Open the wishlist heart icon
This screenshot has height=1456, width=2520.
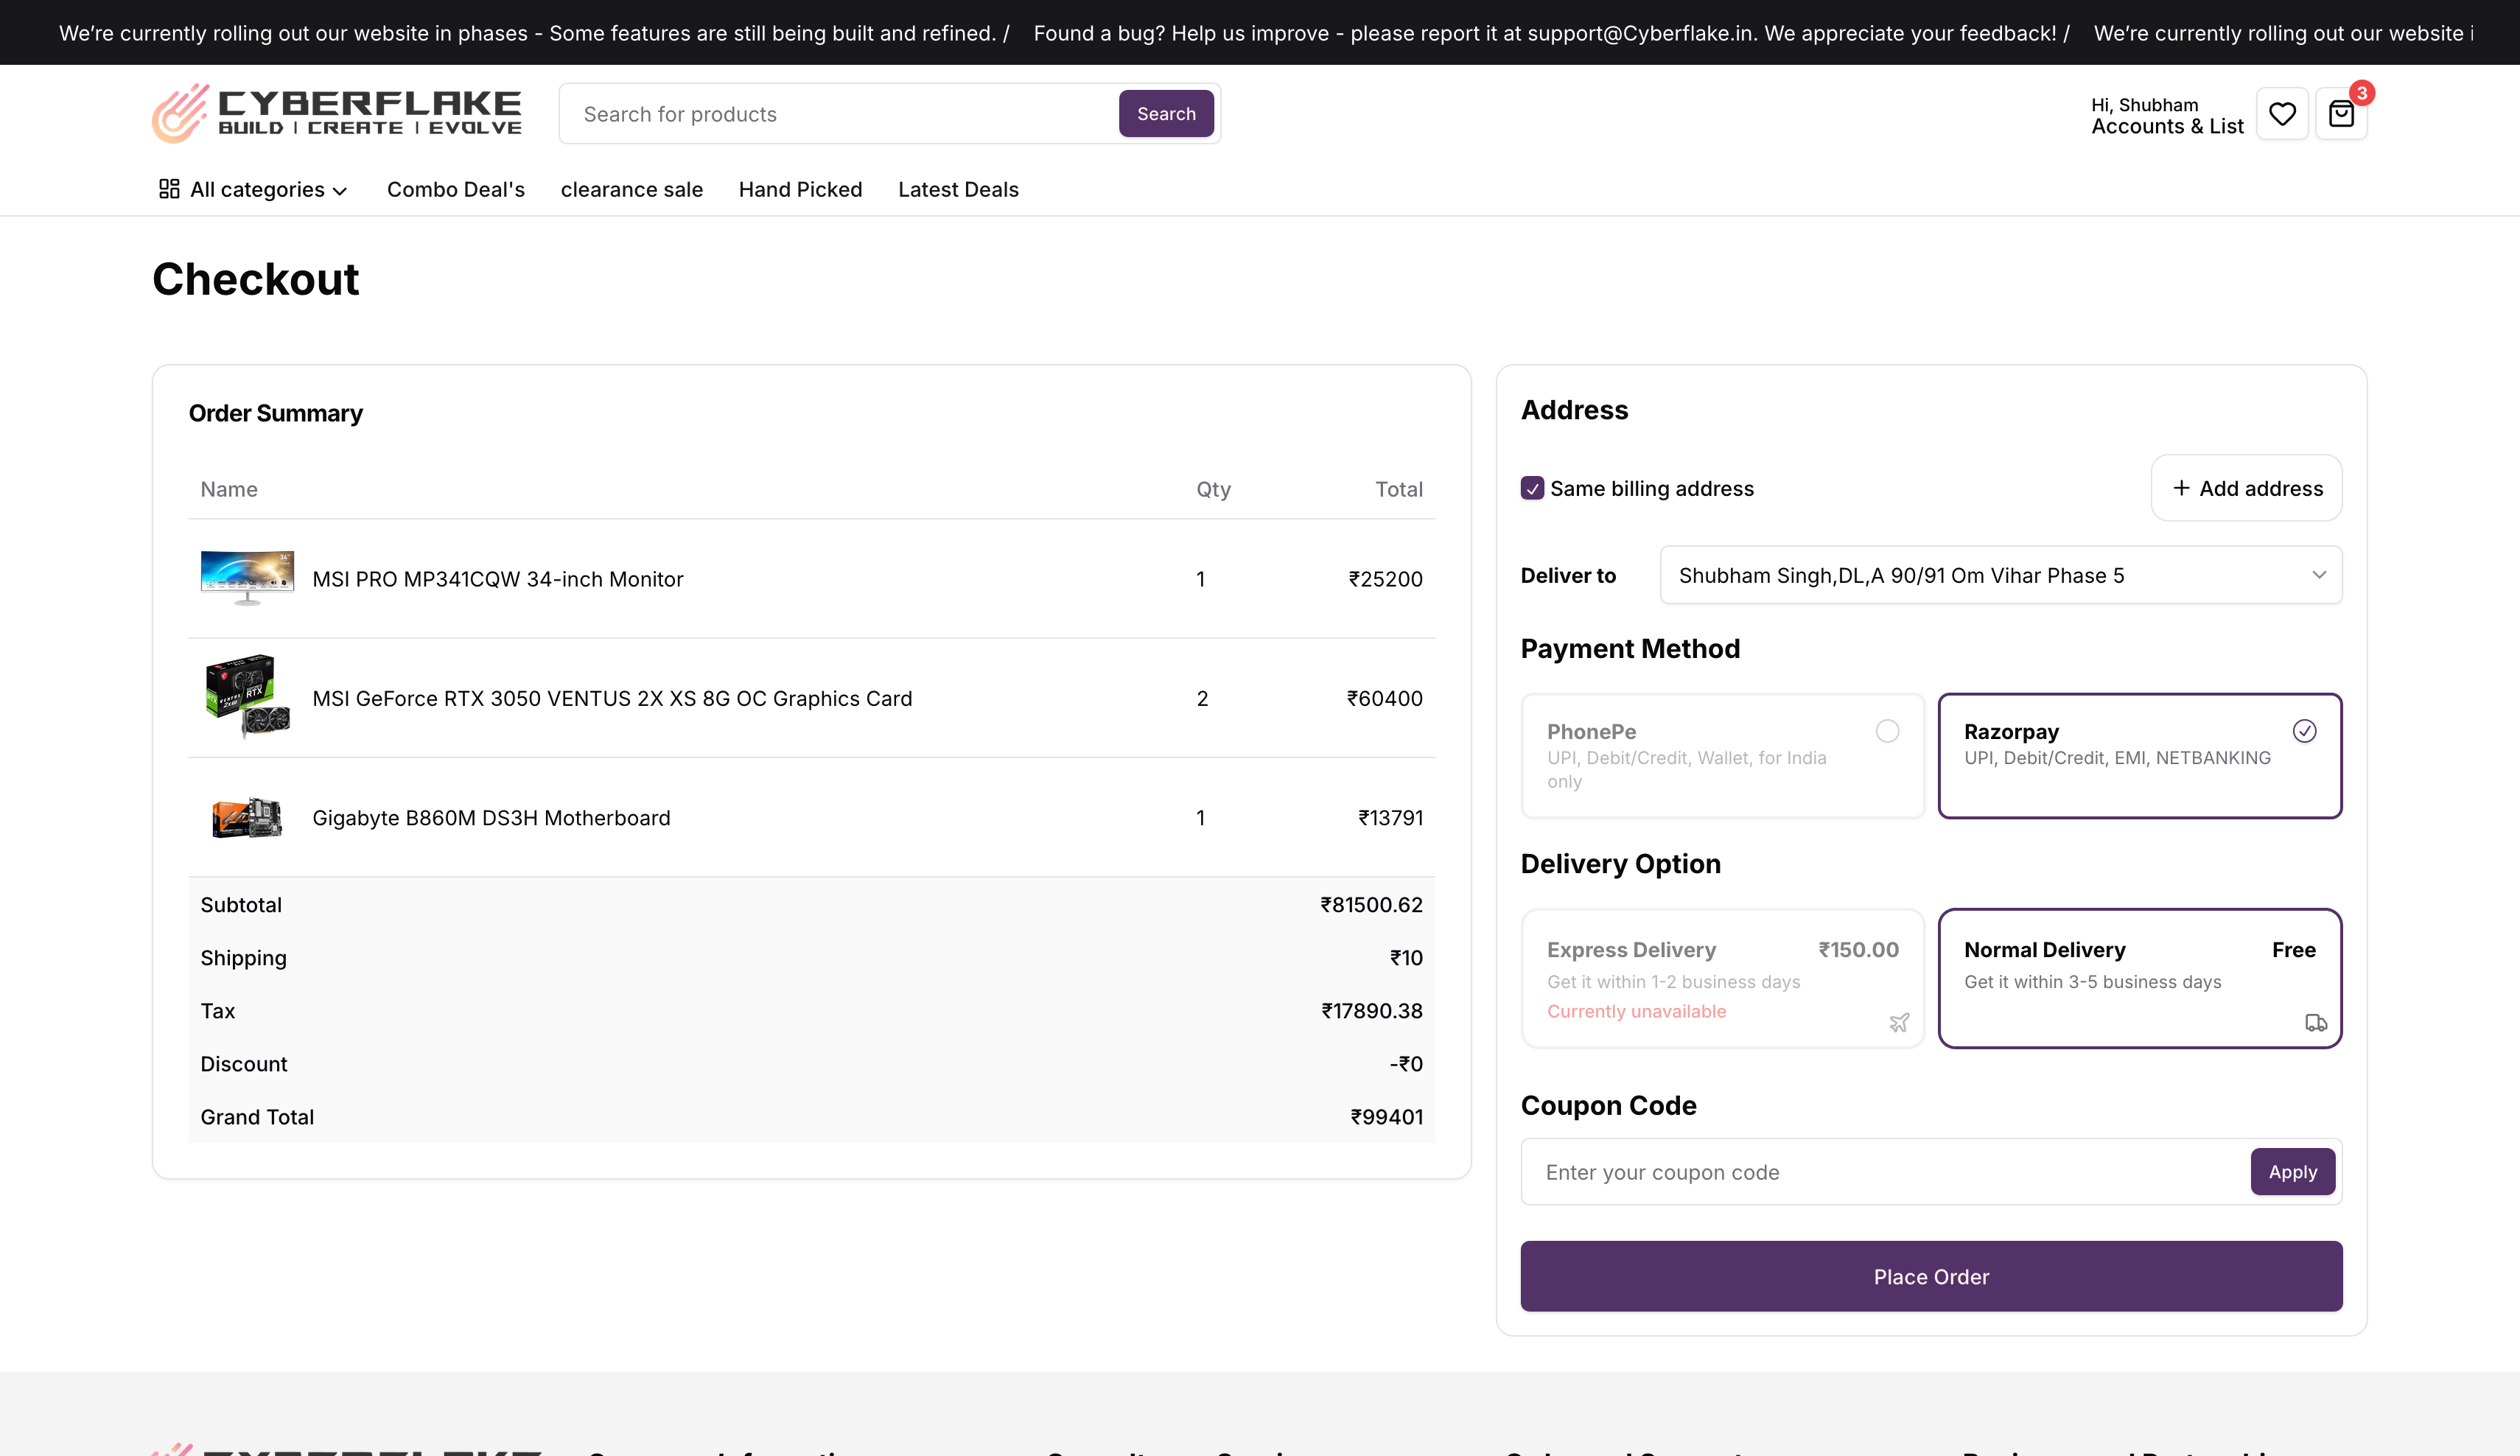pos(2281,114)
